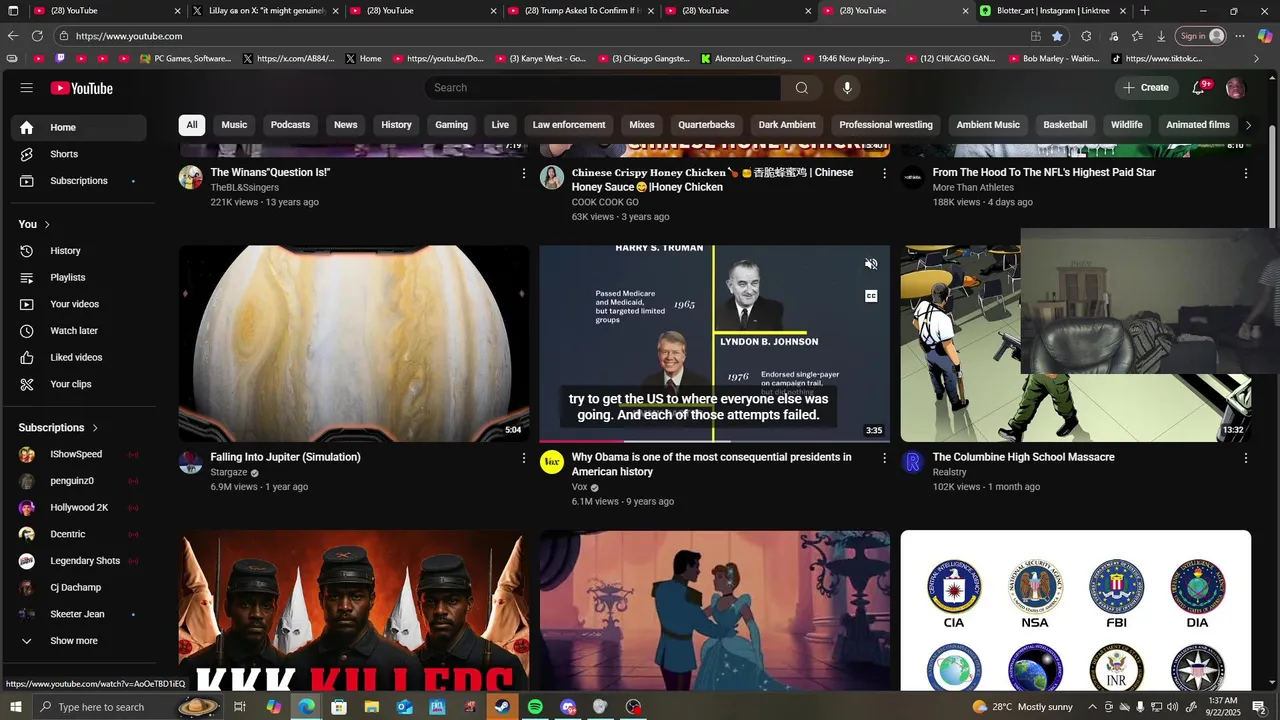Image resolution: width=1280 pixels, height=720 pixels.
Task: Open The Columbine High School Massacre title
Action: click(x=1023, y=457)
